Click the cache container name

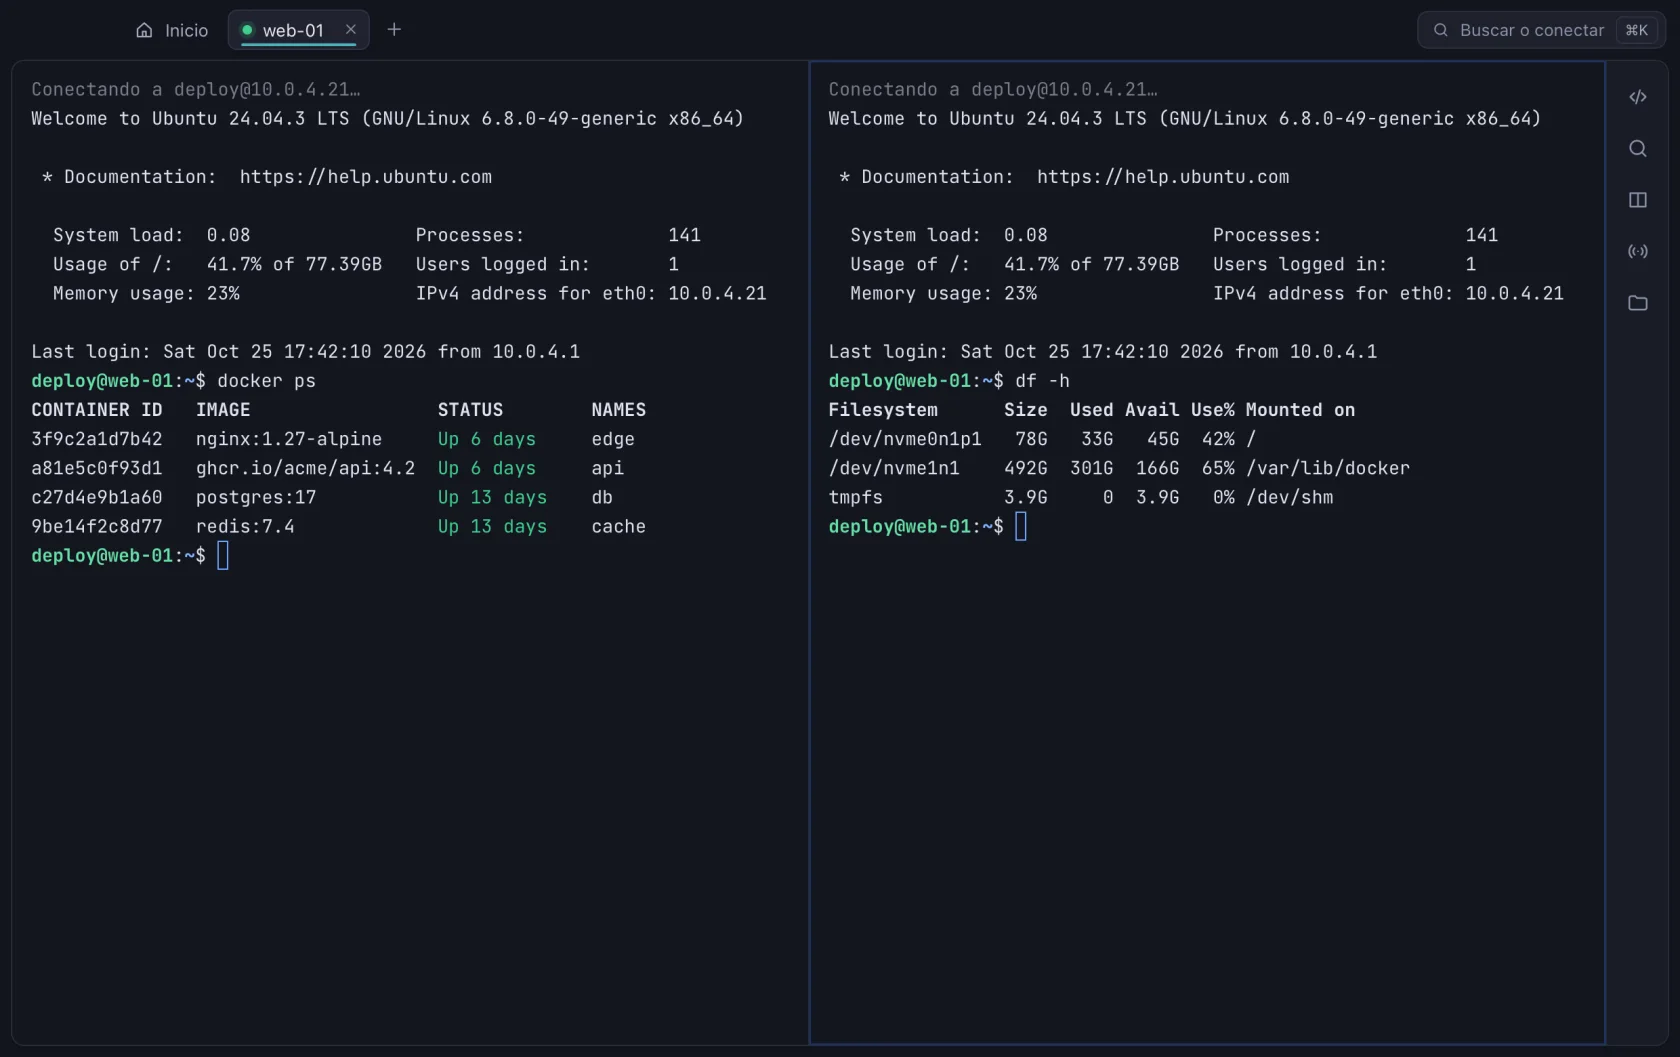(x=618, y=526)
